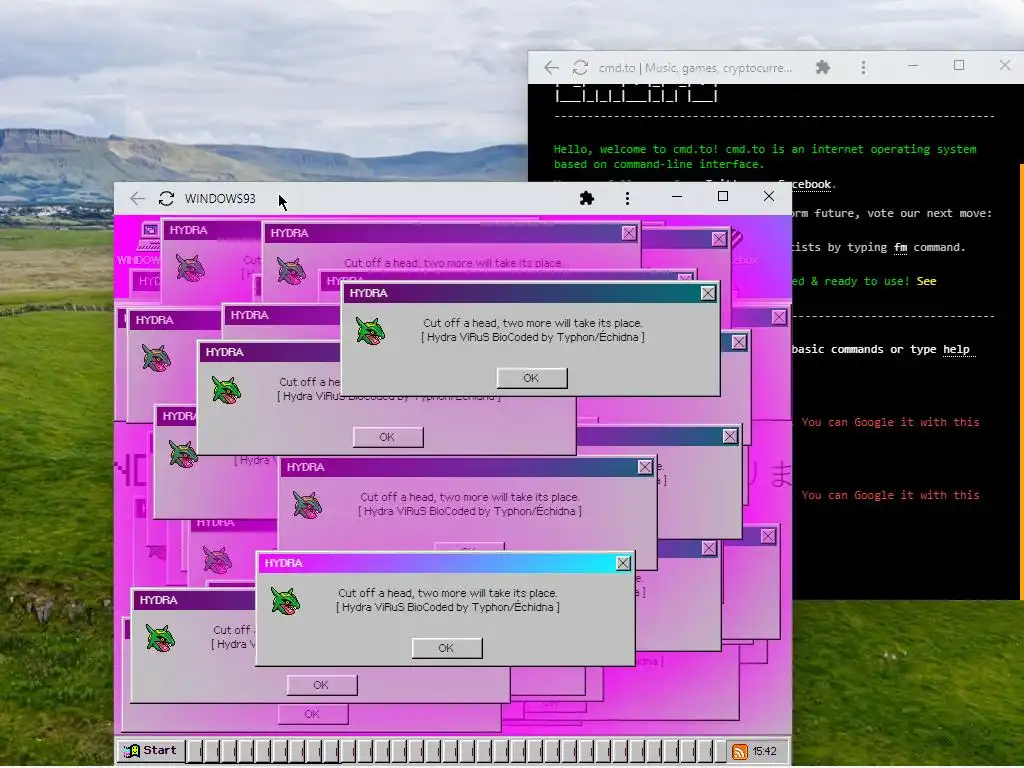Click the WINDOWS93 window title text
This screenshot has width=1024, height=768.
pyautogui.click(x=220, y=199)
